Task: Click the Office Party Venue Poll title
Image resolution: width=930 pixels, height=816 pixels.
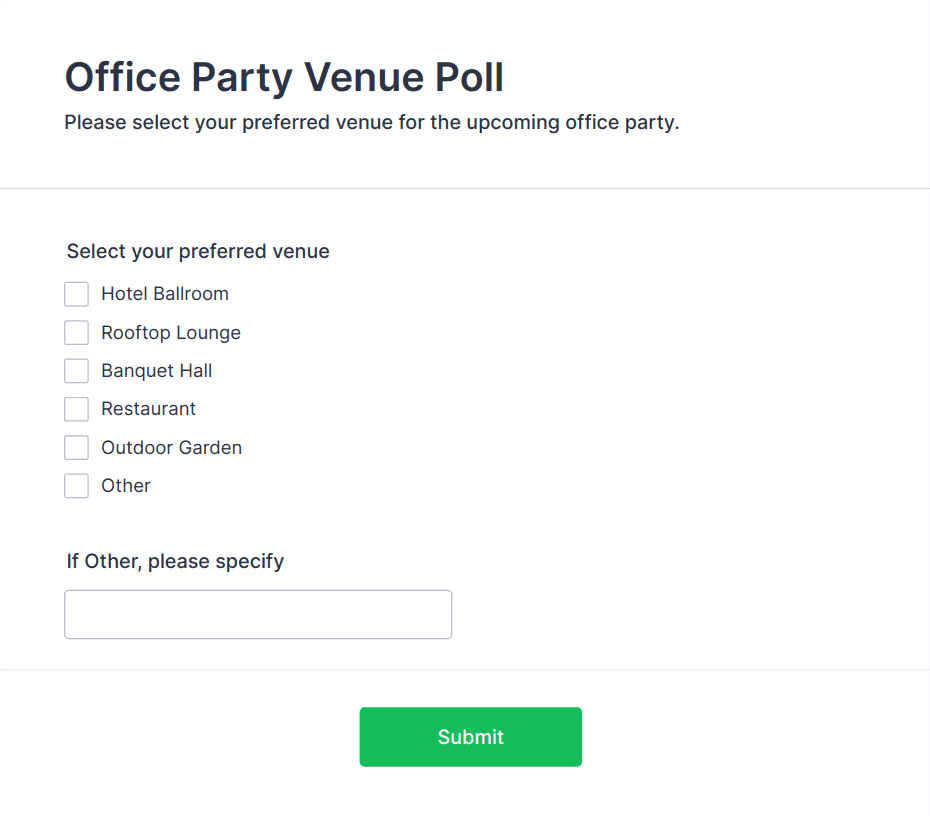Action: point(284,77)
